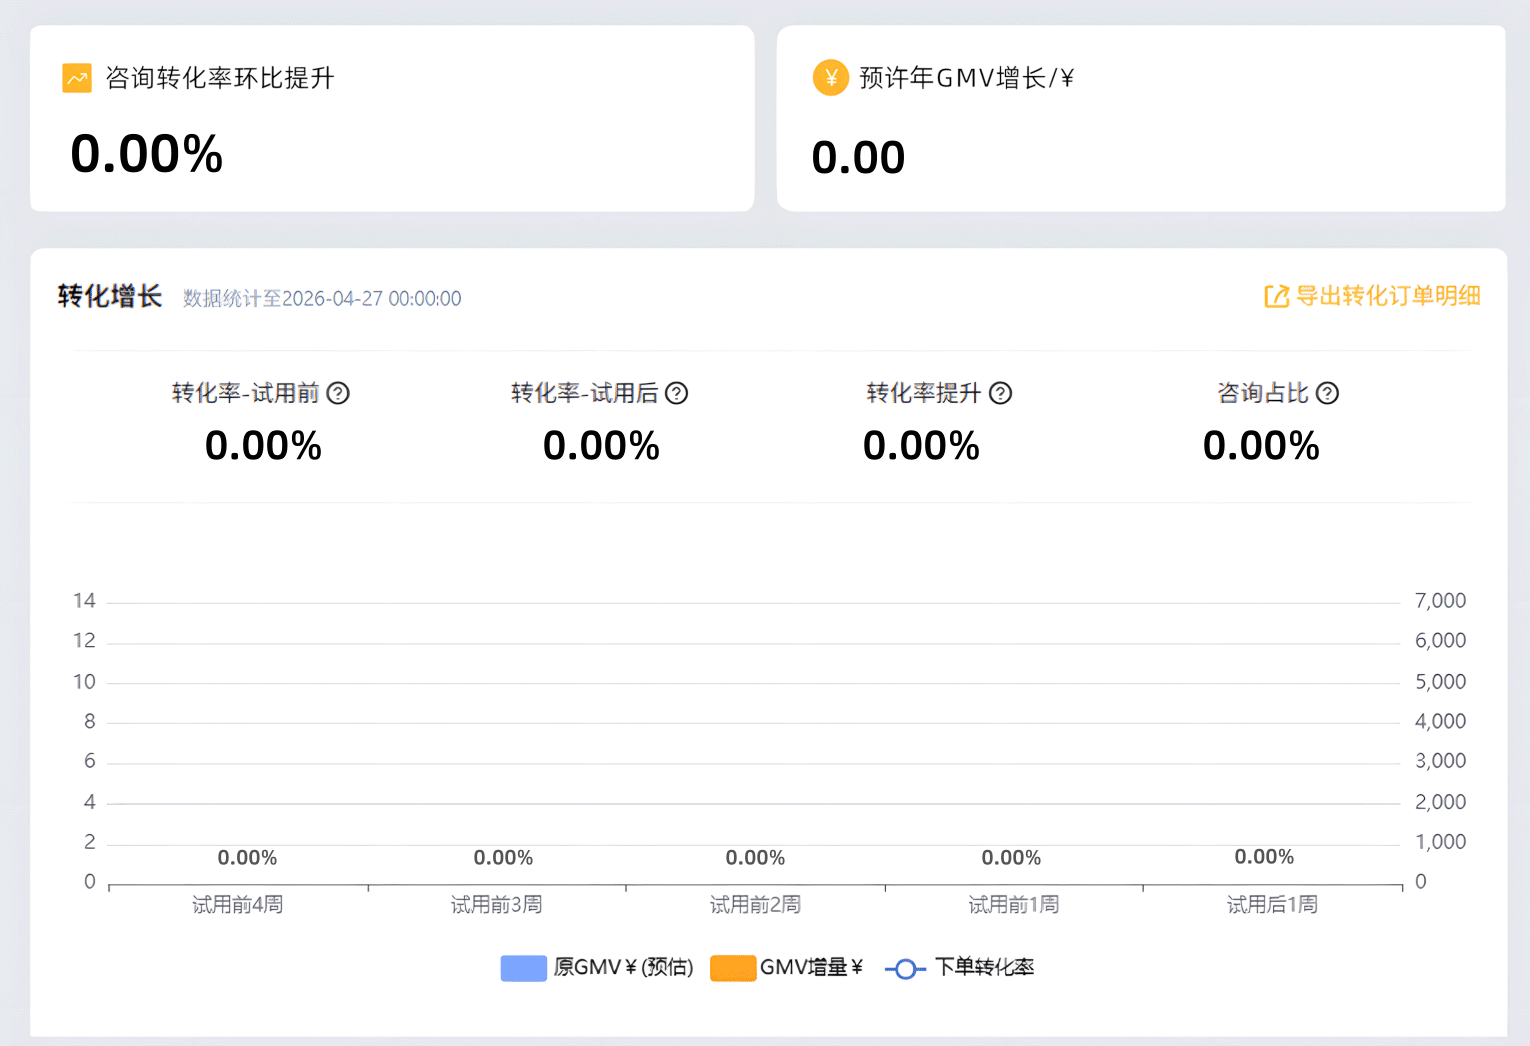Image resolution: width=1530 pixels, height=1046 pixels.
Task: Click the 0.00% data label above 试用前4周
Action: (247, 858)
